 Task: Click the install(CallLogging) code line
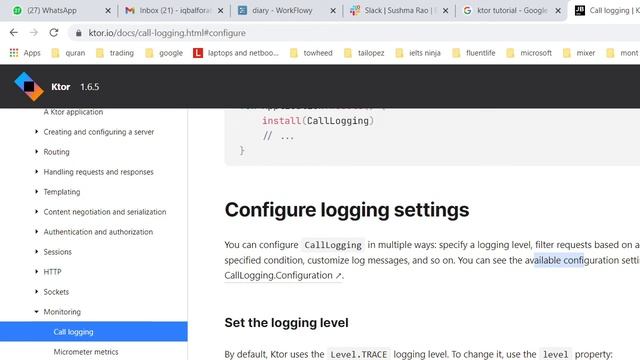click(318, 121)
